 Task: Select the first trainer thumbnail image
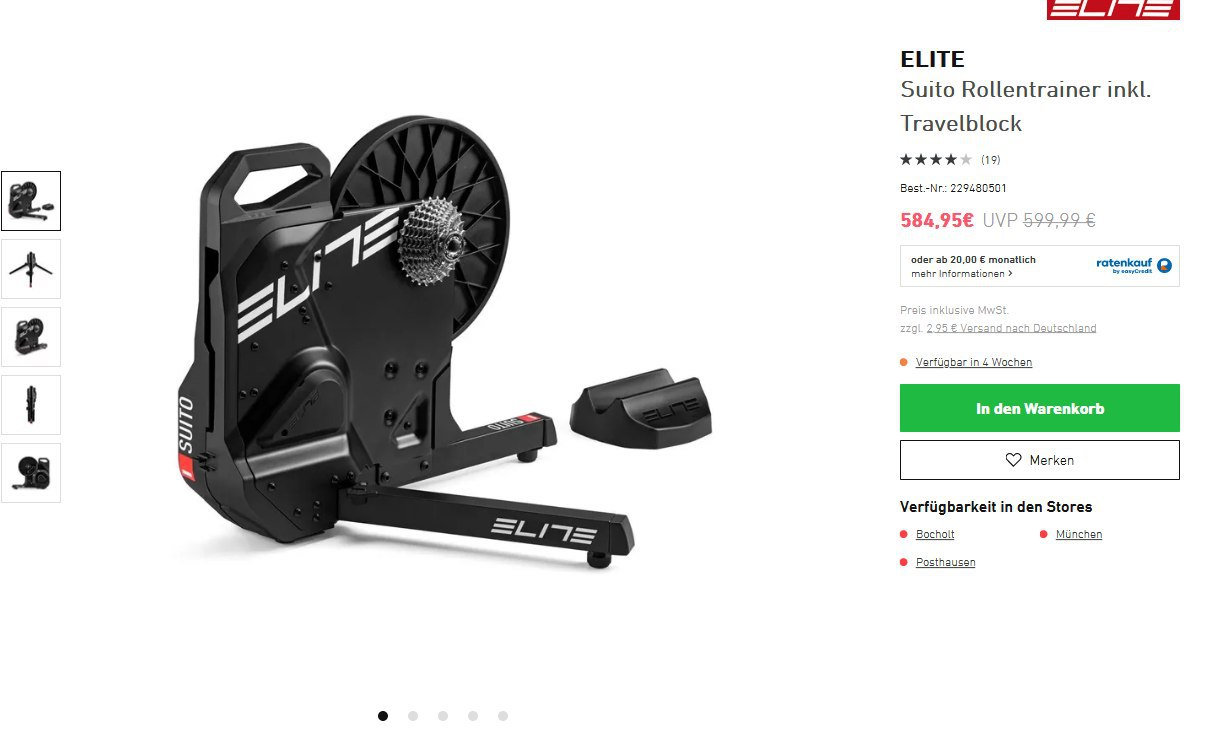[31, 201]
